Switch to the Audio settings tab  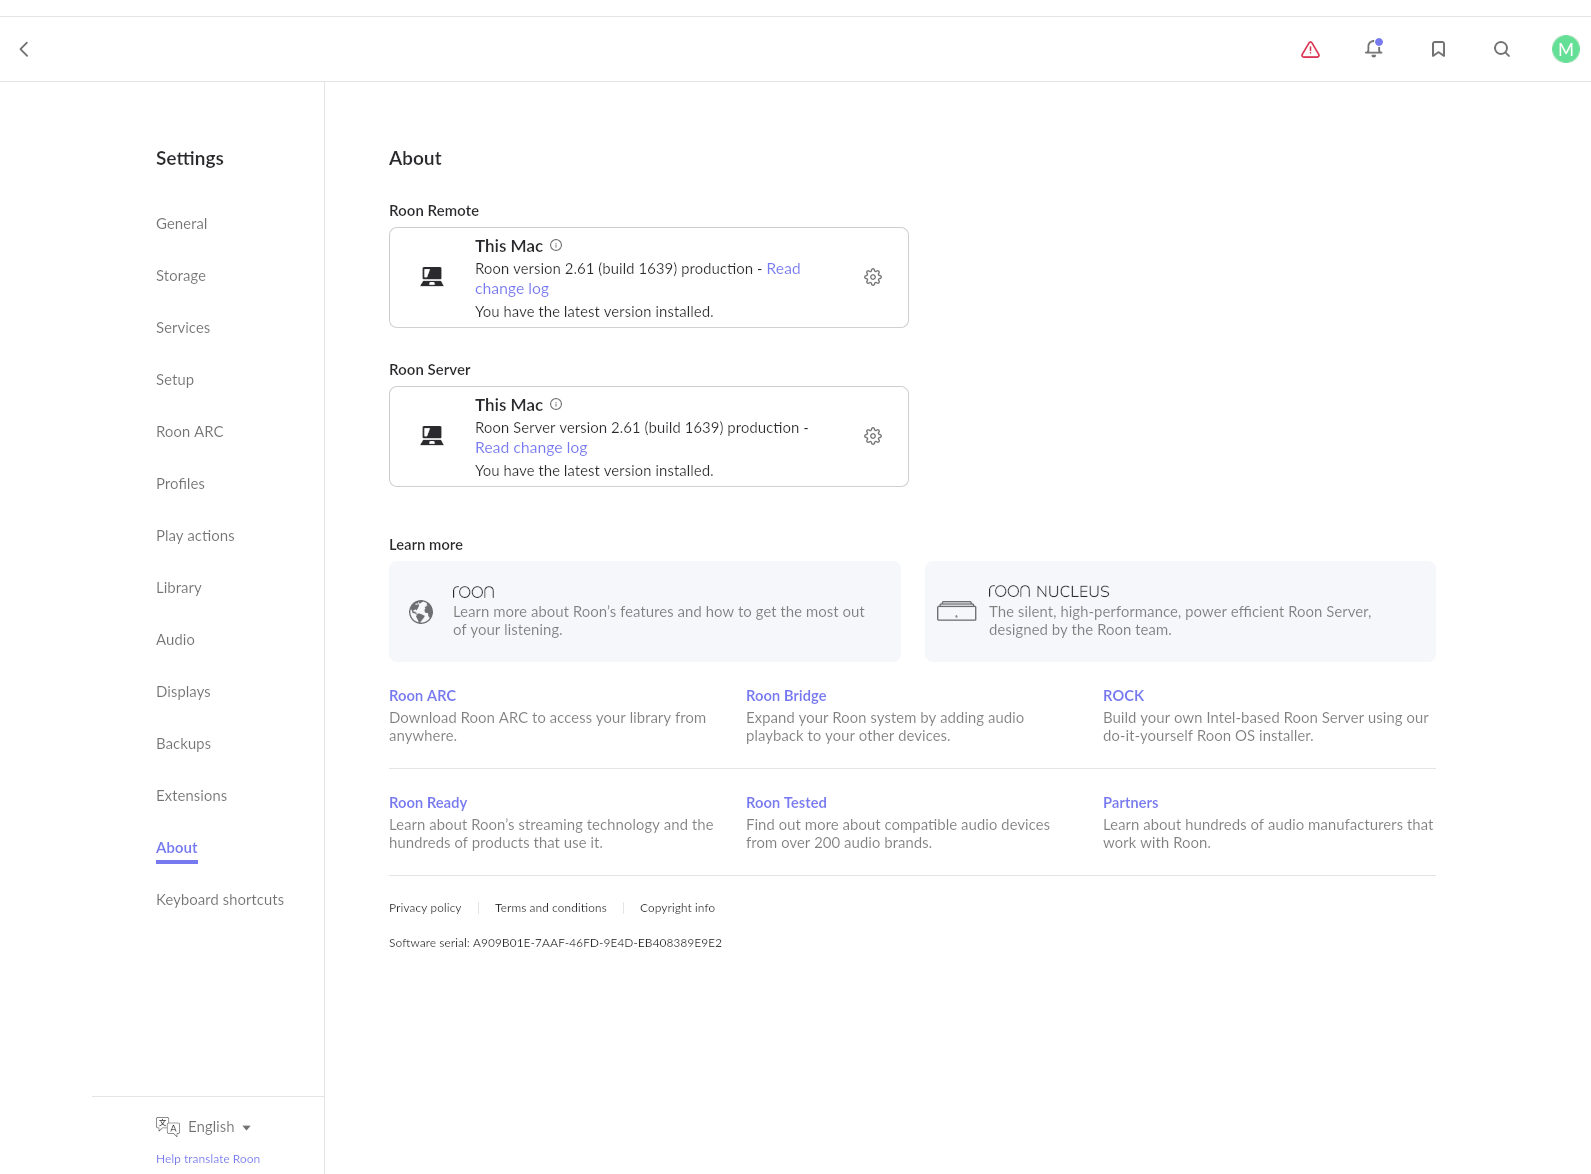point(175,640)
